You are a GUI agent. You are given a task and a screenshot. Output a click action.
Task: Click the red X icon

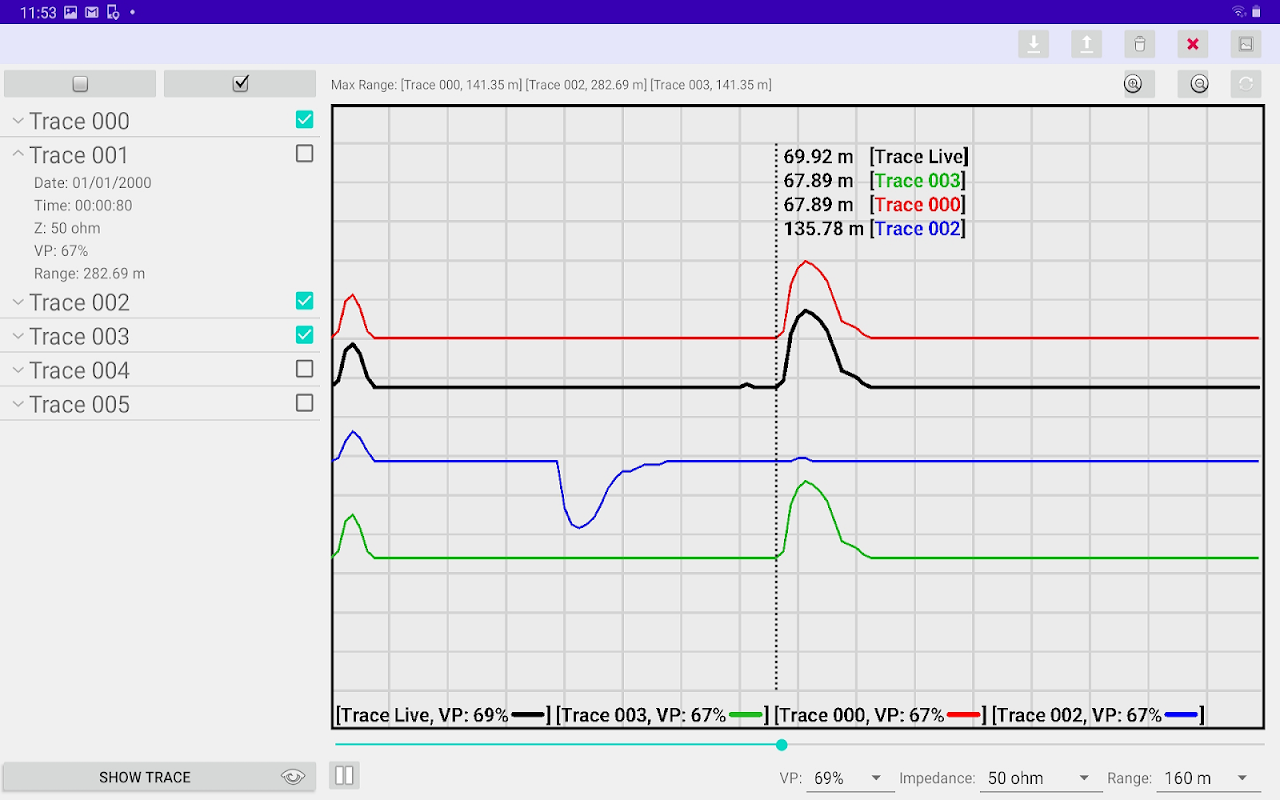1193,44
